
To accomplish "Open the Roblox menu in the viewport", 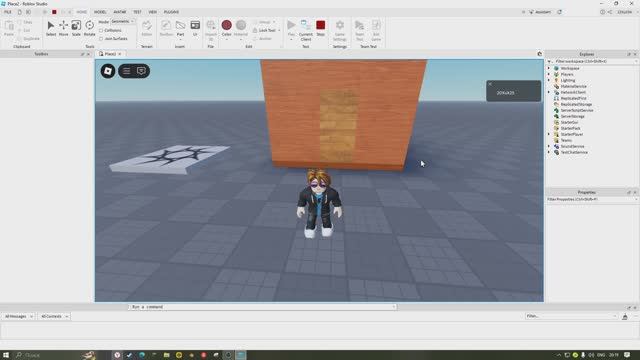I will [x=108, y=71].
